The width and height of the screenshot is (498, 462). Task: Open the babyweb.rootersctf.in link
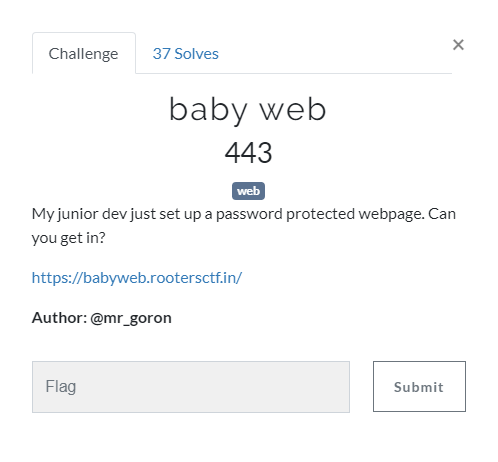tap(137, 278)
